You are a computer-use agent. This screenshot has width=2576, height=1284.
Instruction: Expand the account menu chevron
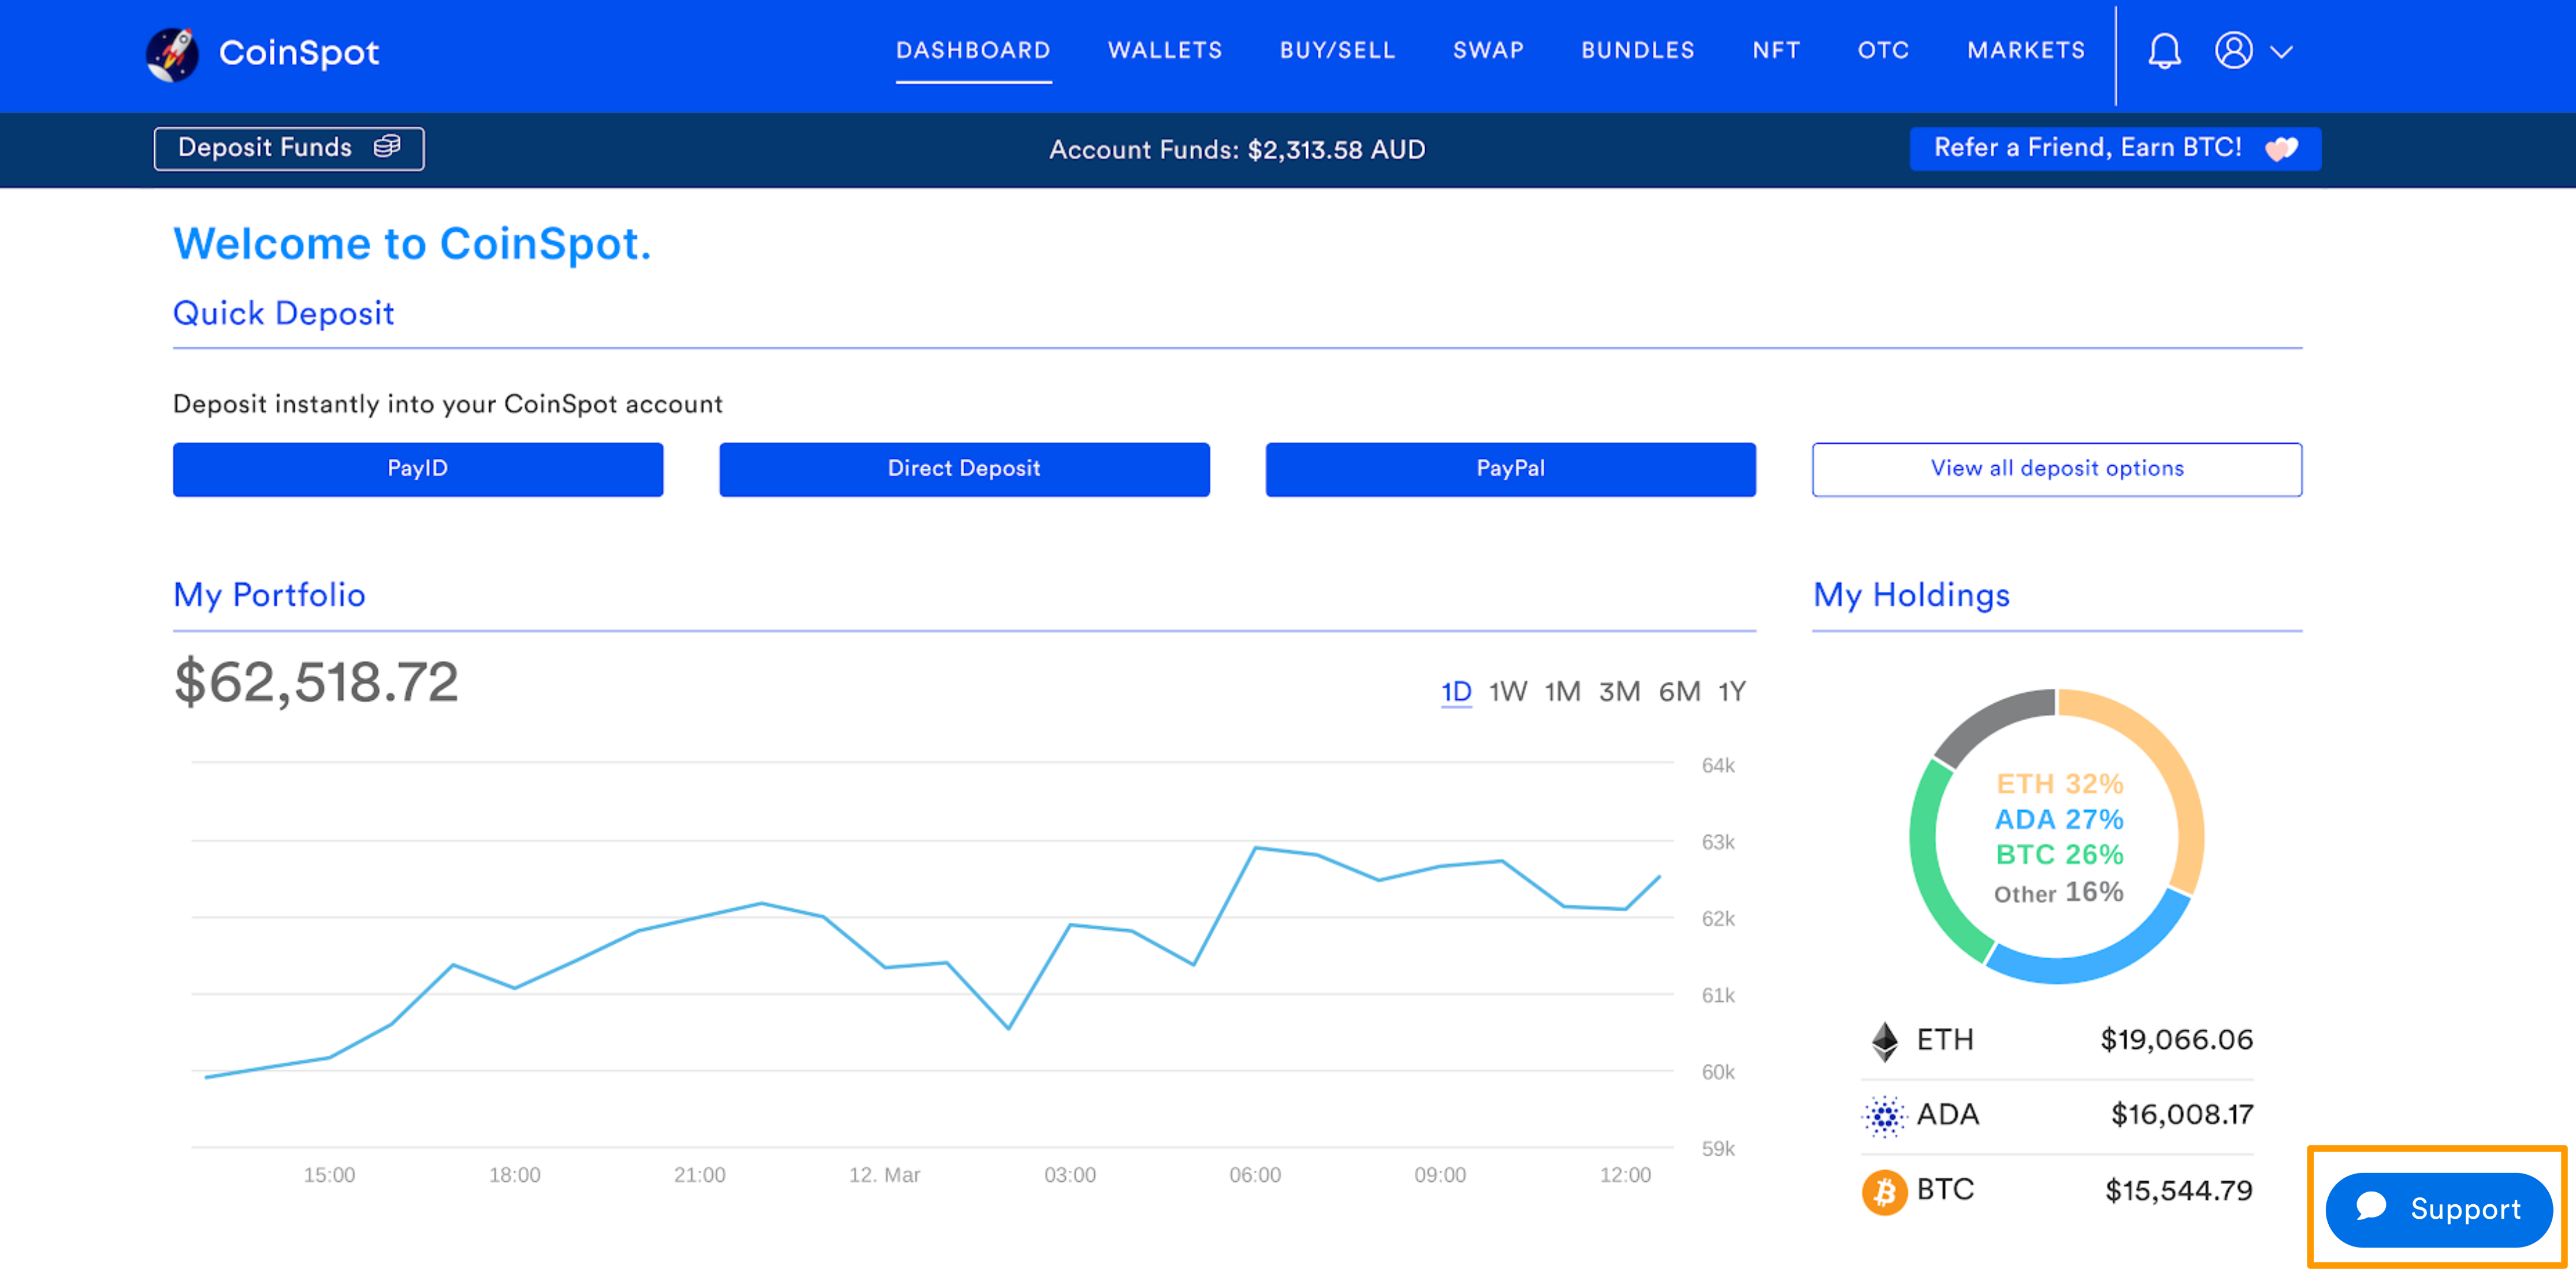[x=2281, y=52]
